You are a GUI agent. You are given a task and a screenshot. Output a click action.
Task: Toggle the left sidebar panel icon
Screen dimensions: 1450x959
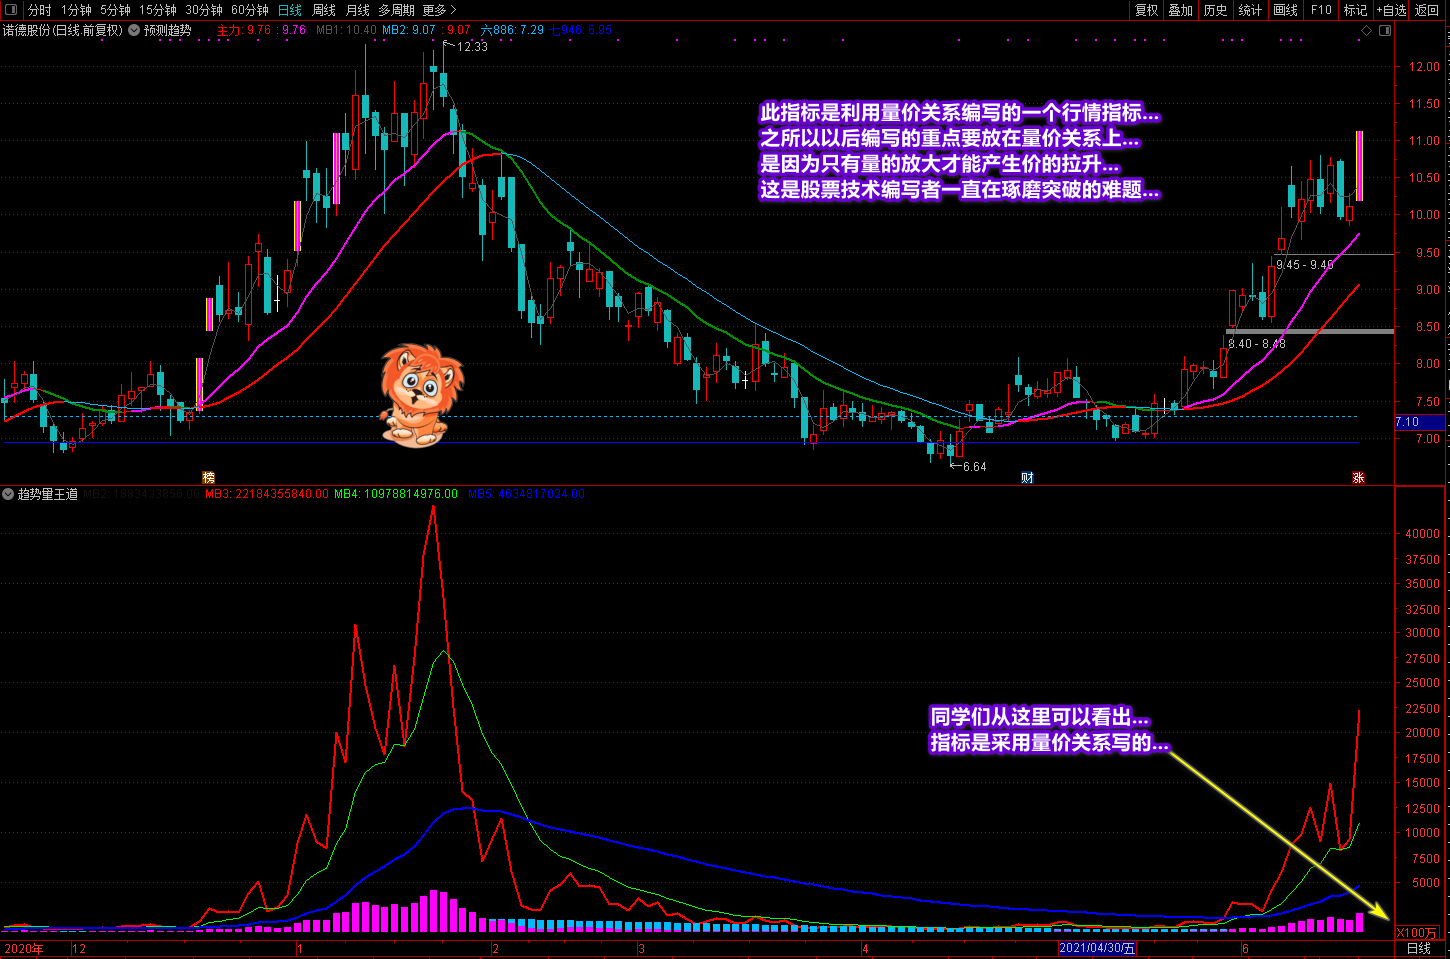point(11,10)
